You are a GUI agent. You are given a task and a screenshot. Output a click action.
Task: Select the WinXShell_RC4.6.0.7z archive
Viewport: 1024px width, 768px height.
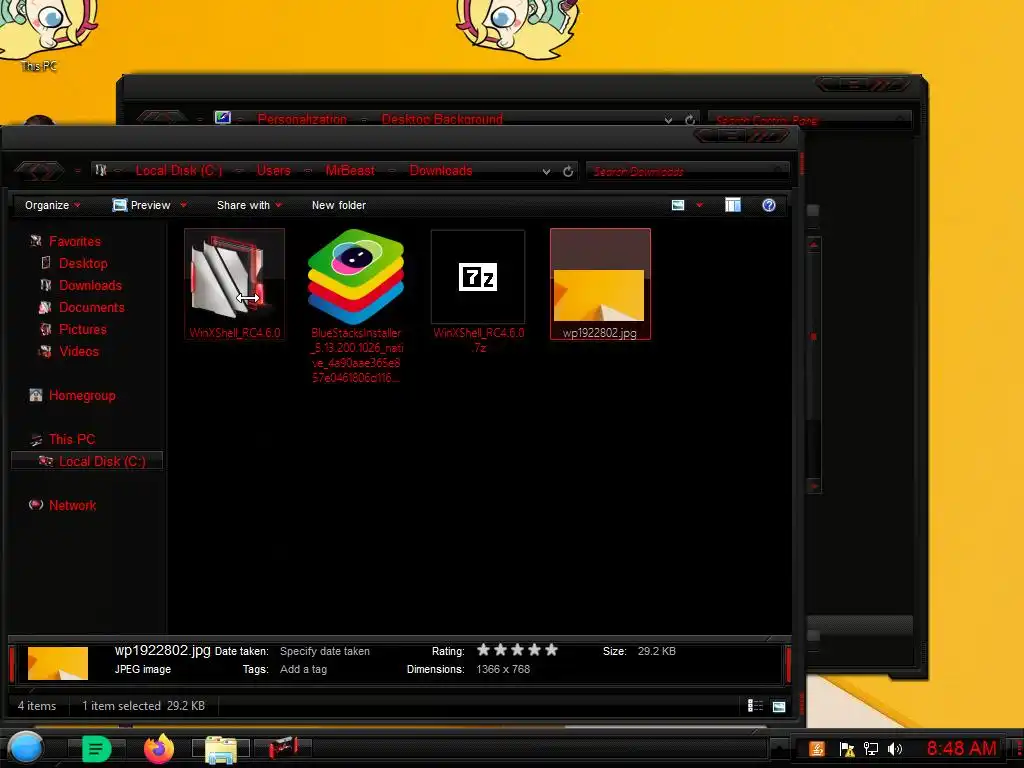point(478,277)
